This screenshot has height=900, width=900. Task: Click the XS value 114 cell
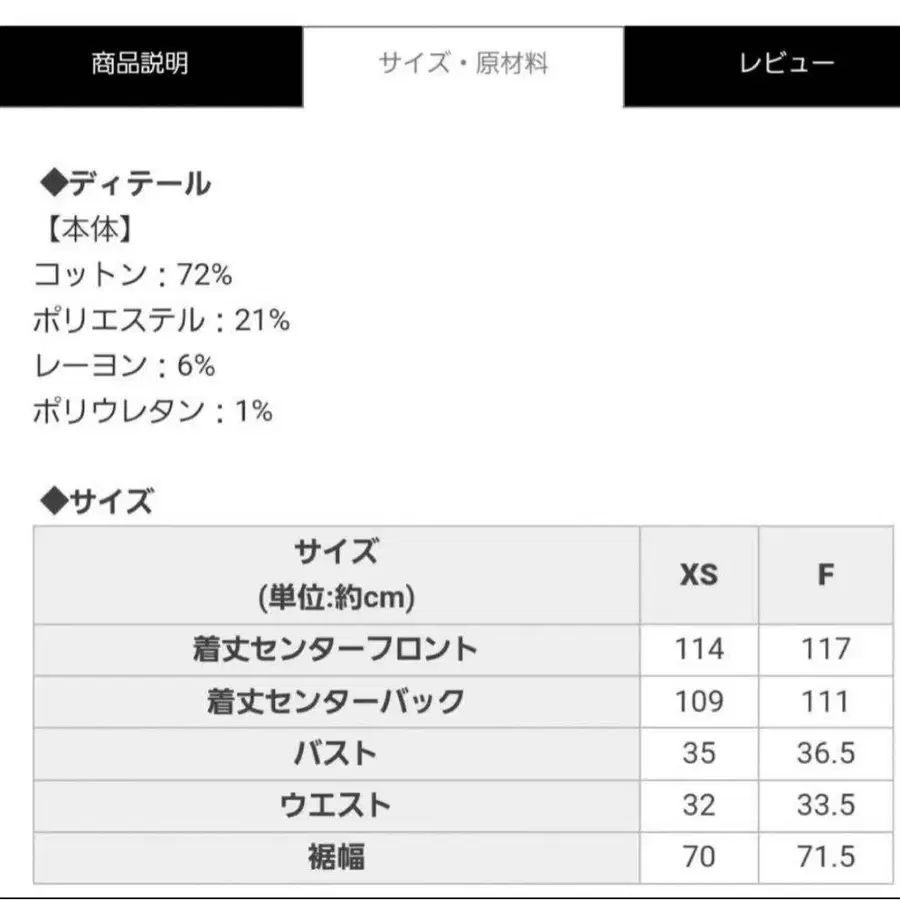(x=699, y=650)
